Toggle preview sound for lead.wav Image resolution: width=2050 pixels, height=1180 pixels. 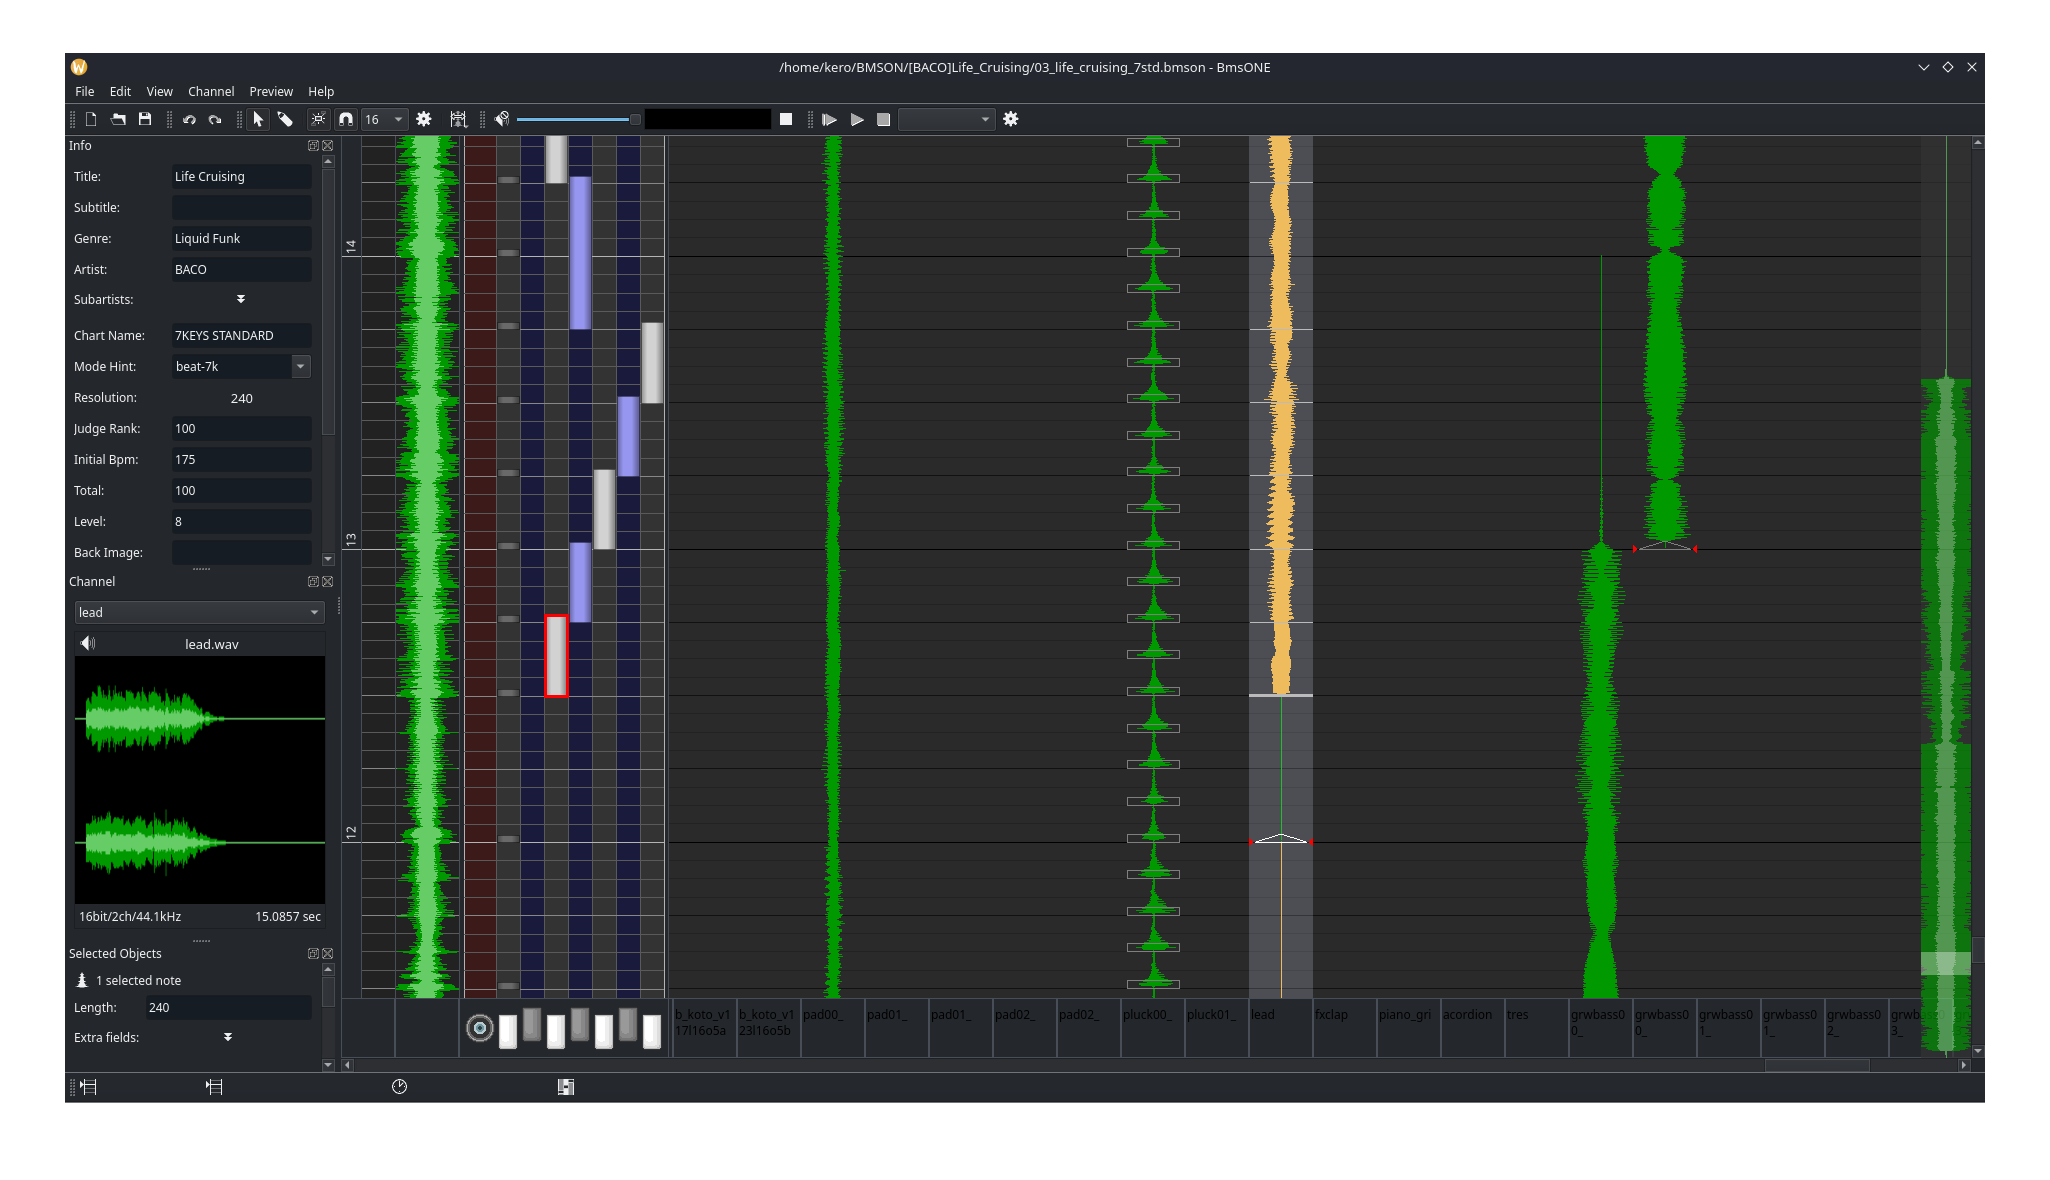87,643
